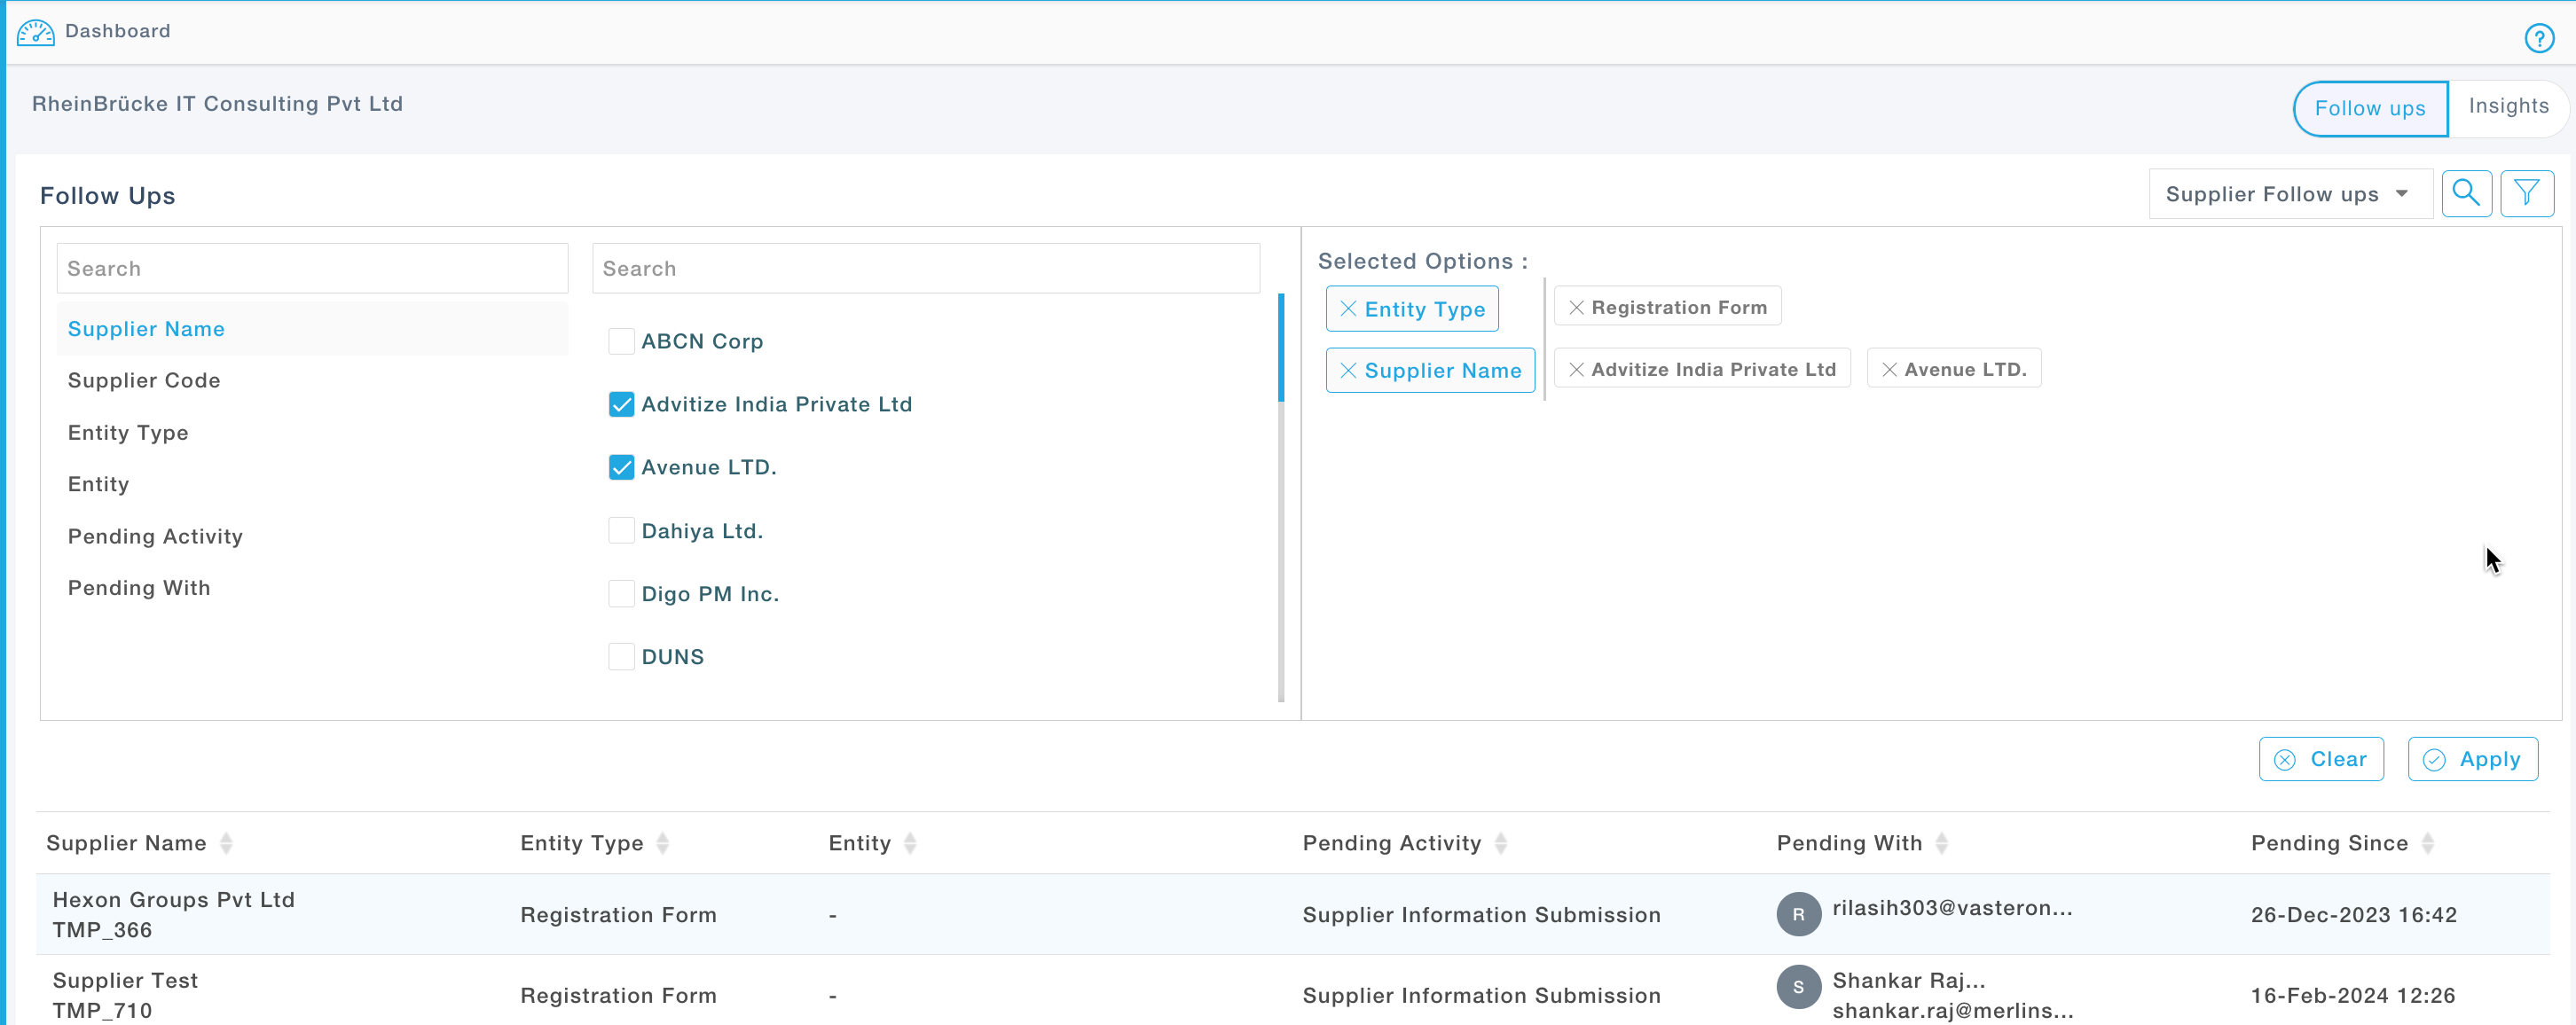This screenshot has height=1025, width=2576.
Task: Click the Dashboard gauge icon
Action: click(x=36, y=33)
